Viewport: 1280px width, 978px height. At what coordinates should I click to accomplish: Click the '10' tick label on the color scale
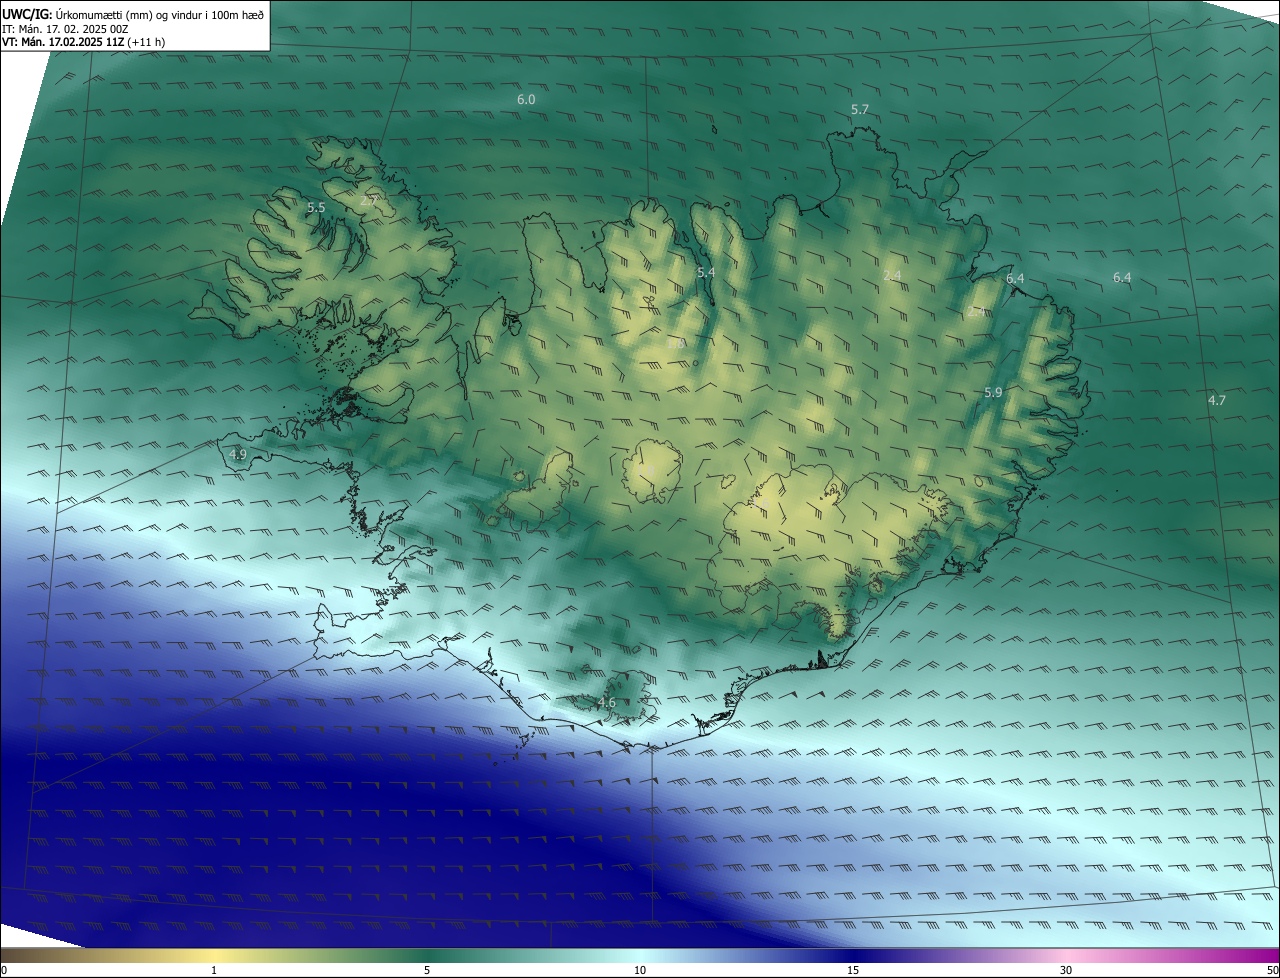coord(640,970)
